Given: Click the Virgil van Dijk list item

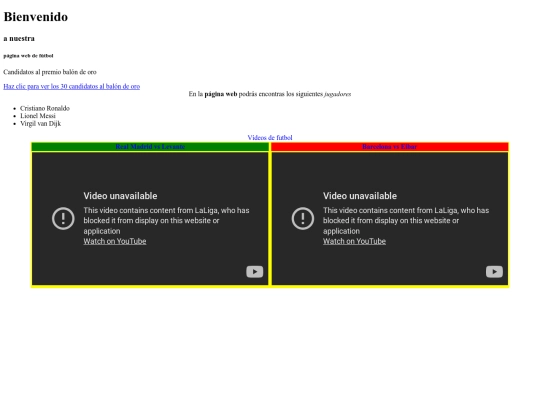Looking at the screenshot, I should pyautogui.click(x=41, y=123).
